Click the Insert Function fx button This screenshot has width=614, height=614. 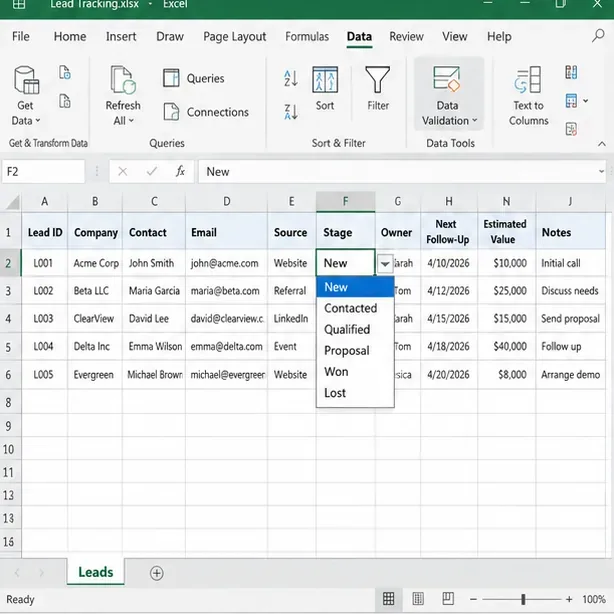click(180, 172)
